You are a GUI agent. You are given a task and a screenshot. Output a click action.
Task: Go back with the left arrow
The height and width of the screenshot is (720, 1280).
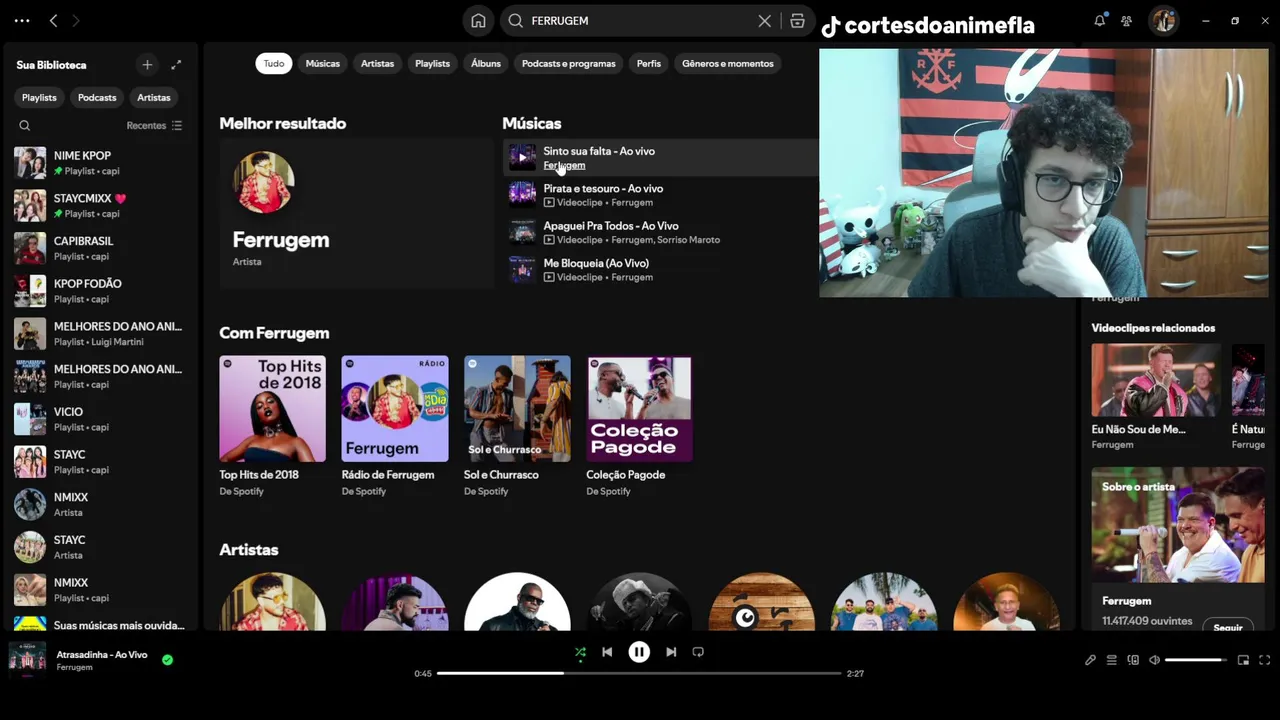(x=53, y=20)
